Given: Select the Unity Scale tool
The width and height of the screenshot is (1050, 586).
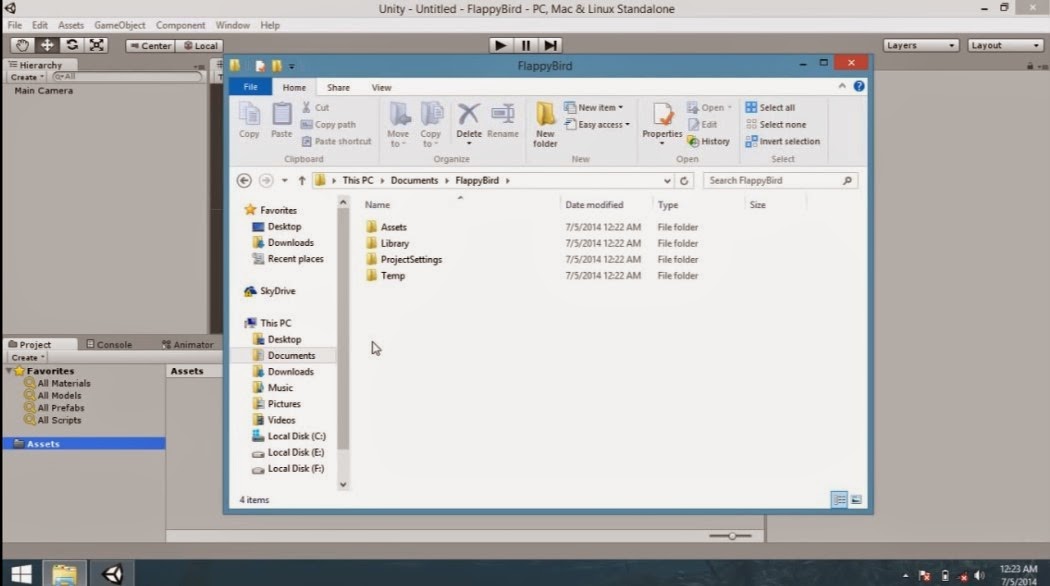Looking at the screenshot, I should (96, 45).
